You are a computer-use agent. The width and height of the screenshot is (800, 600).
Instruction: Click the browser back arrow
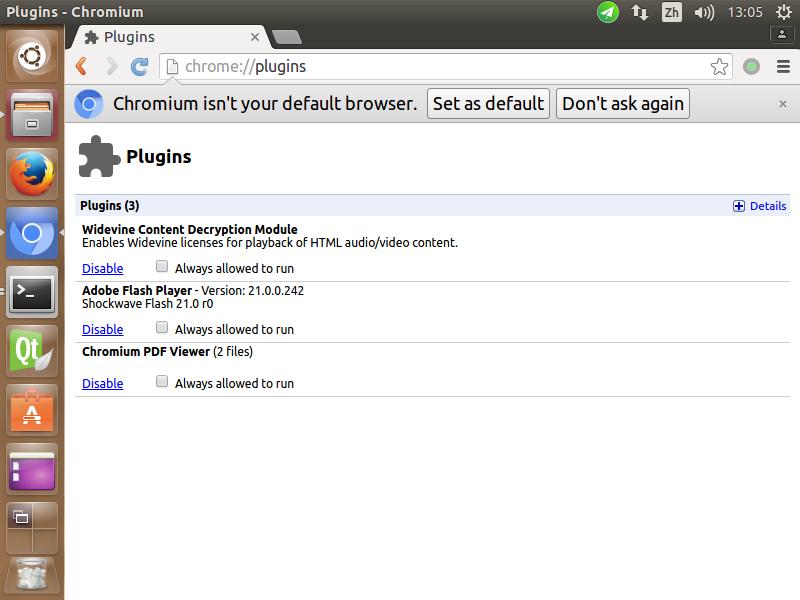82,67
